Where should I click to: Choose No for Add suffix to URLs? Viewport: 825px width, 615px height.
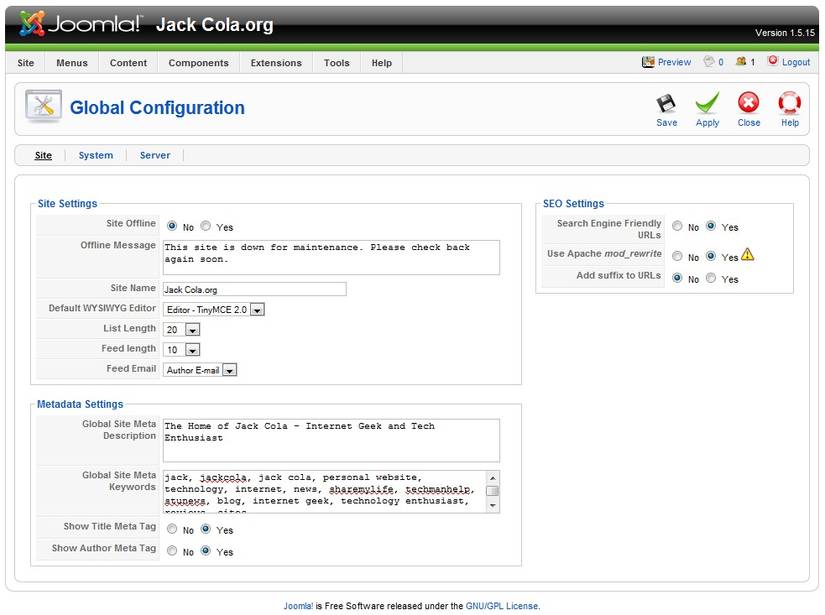[677, 278]
